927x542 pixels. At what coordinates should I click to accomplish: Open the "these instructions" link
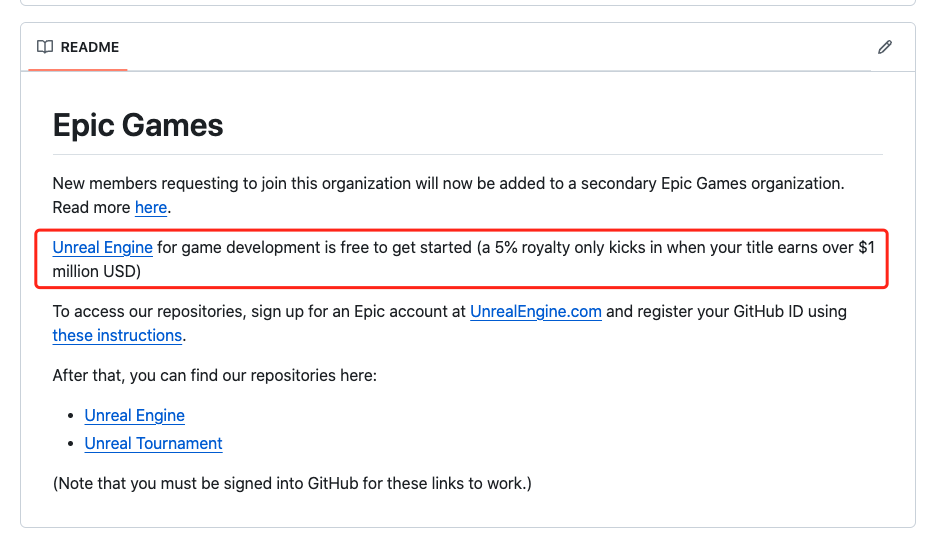(117, 335)
